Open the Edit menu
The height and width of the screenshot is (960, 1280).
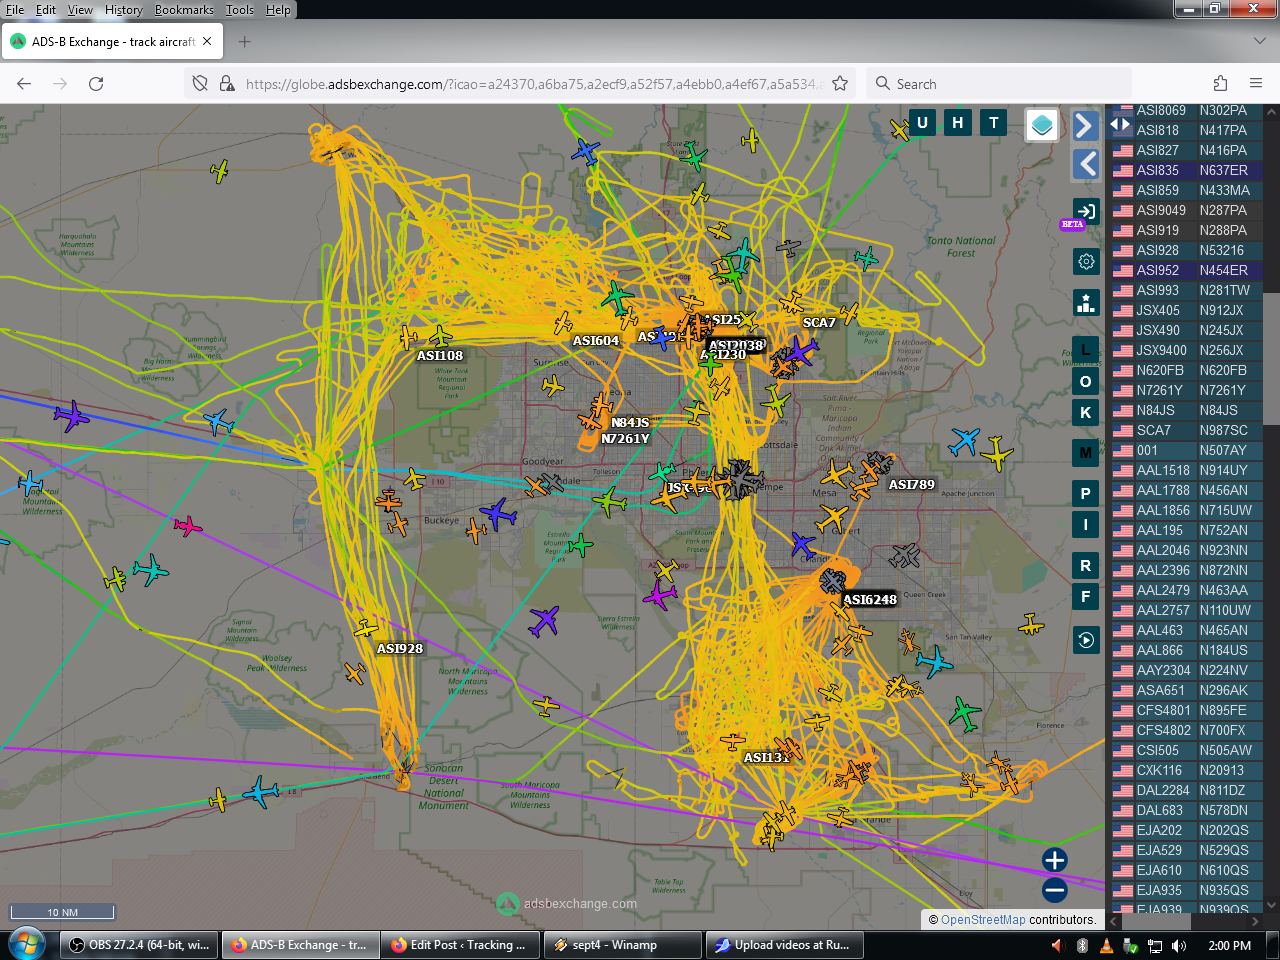46,10
